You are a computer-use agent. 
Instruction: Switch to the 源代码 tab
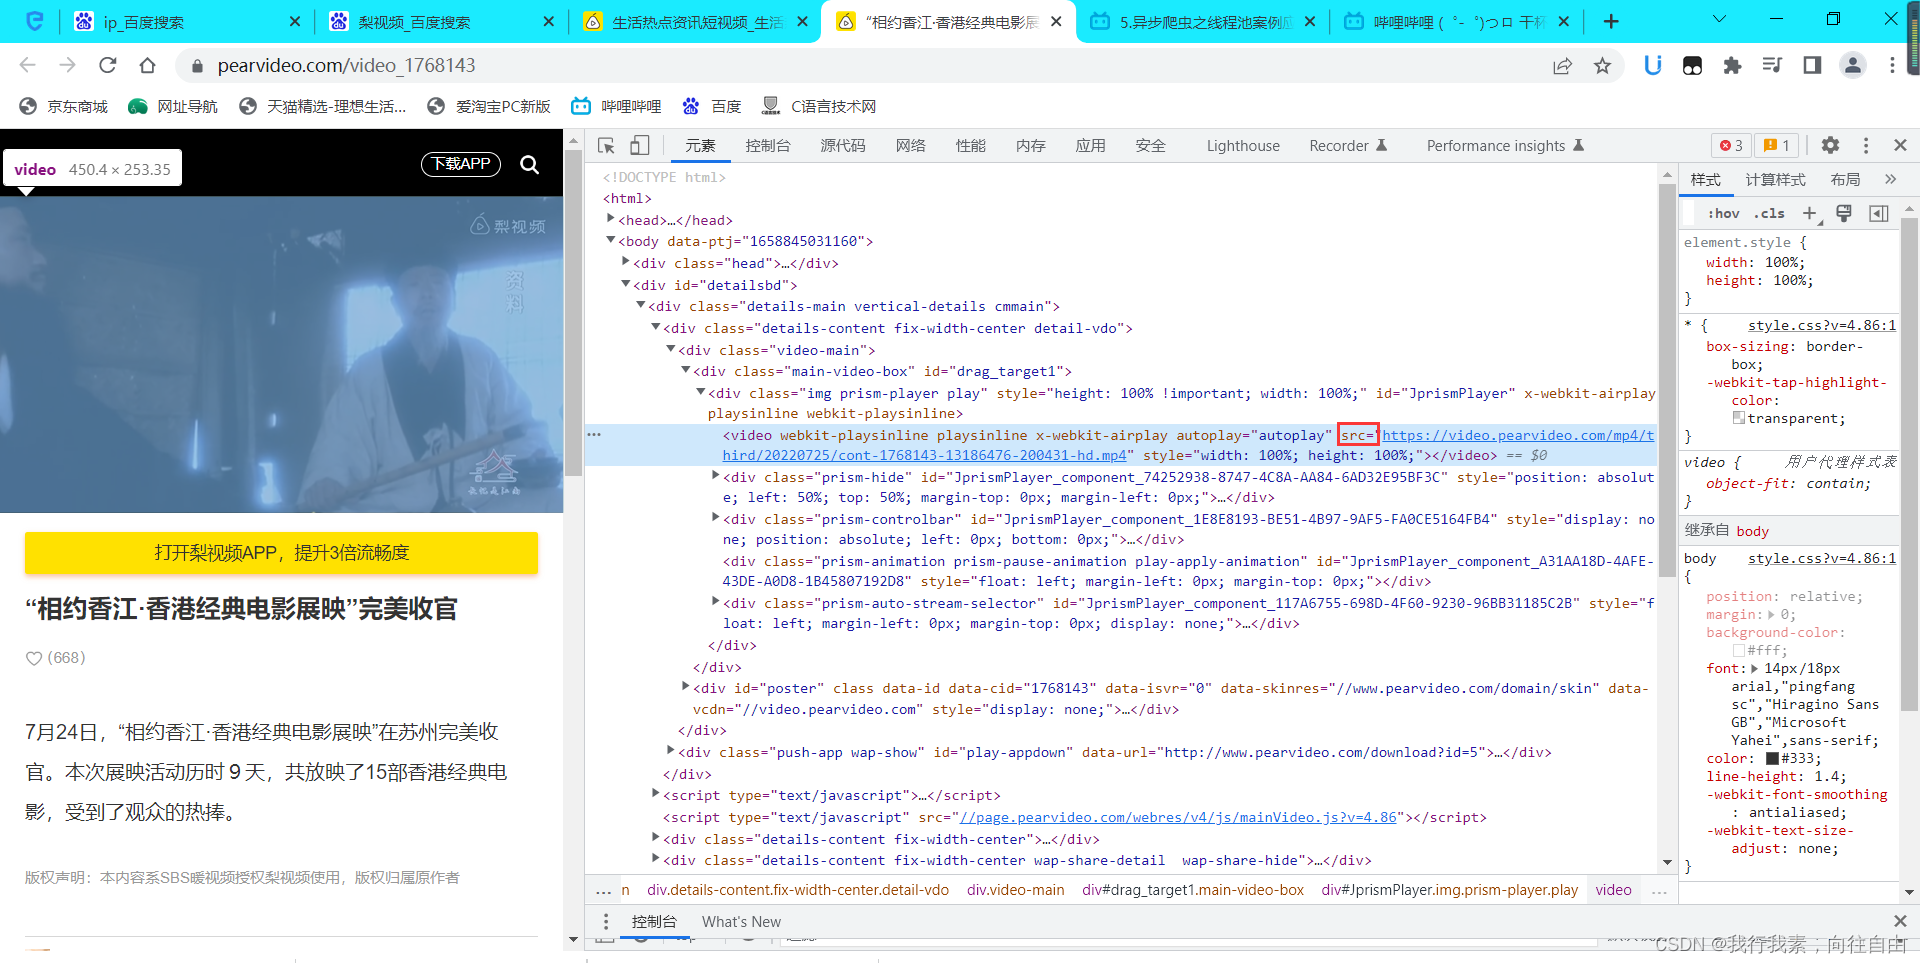coord(843,146)
